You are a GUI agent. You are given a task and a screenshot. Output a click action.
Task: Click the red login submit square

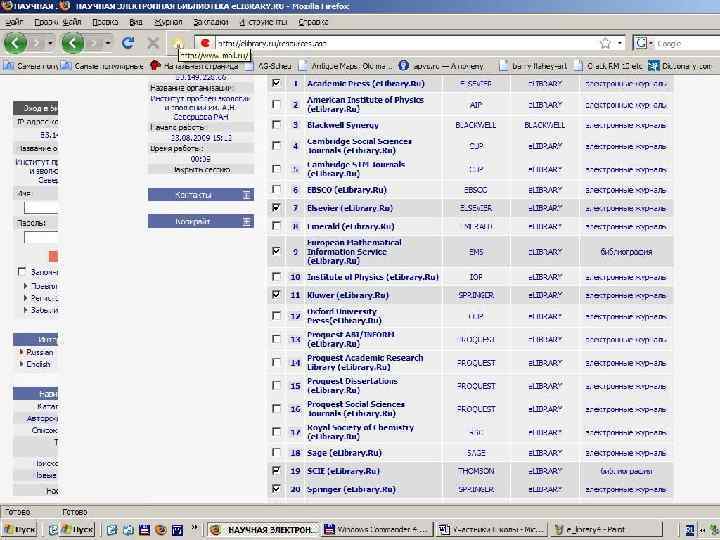(x=53, y=256)
